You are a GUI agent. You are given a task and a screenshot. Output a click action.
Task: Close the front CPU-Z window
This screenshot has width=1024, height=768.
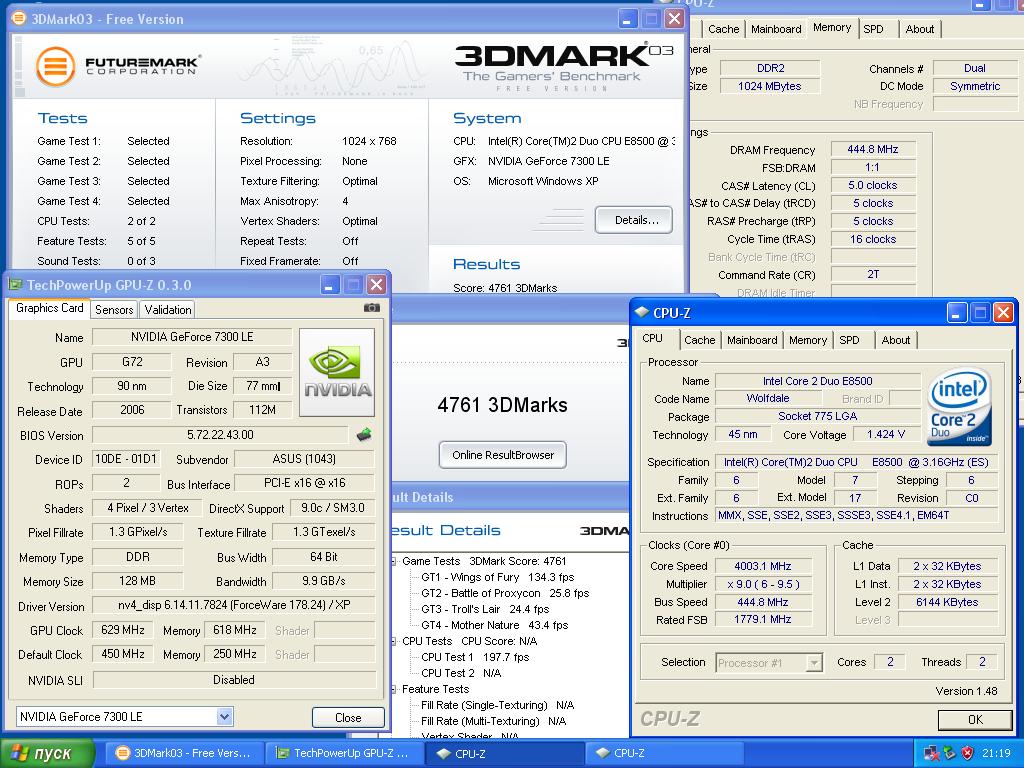point(1003,313)
